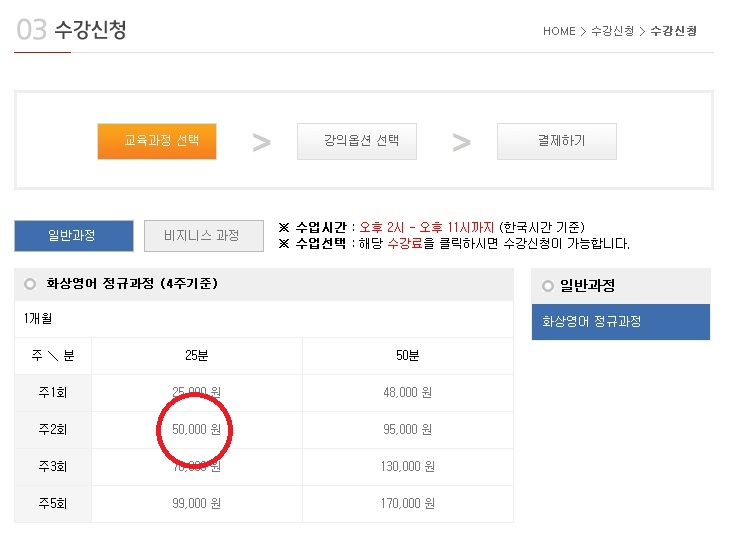
Task: Click the bullet icon beside sidebar 일반과정 header
Action: tap(547, 286)
